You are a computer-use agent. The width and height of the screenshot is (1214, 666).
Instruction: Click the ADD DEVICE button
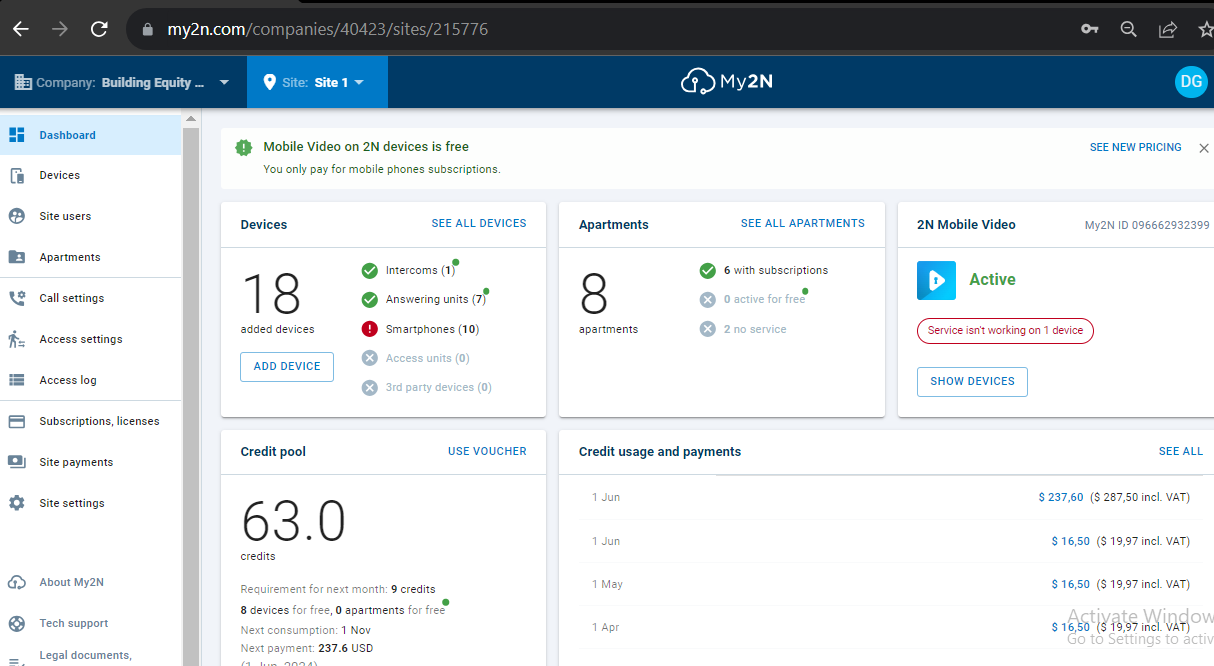tap(287, 366)
